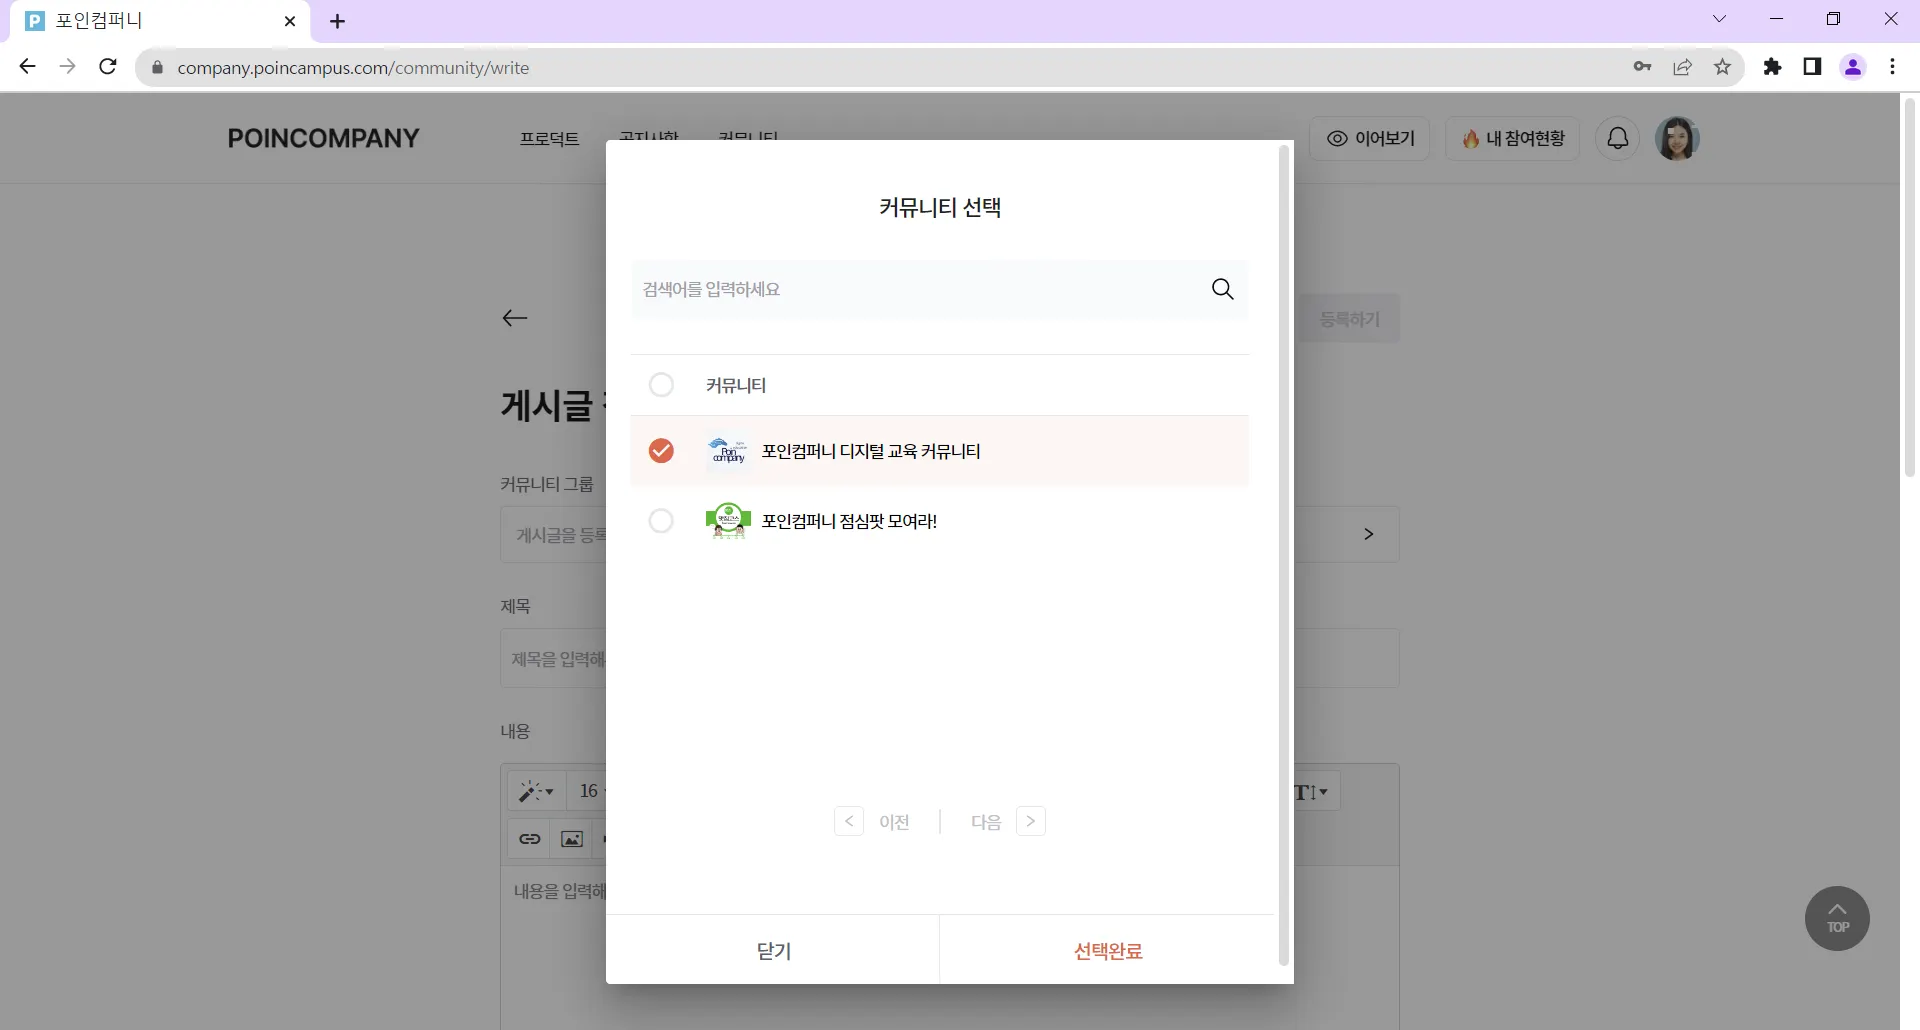
Task: Click the browser forward button
Action: (x=67, y=67)
